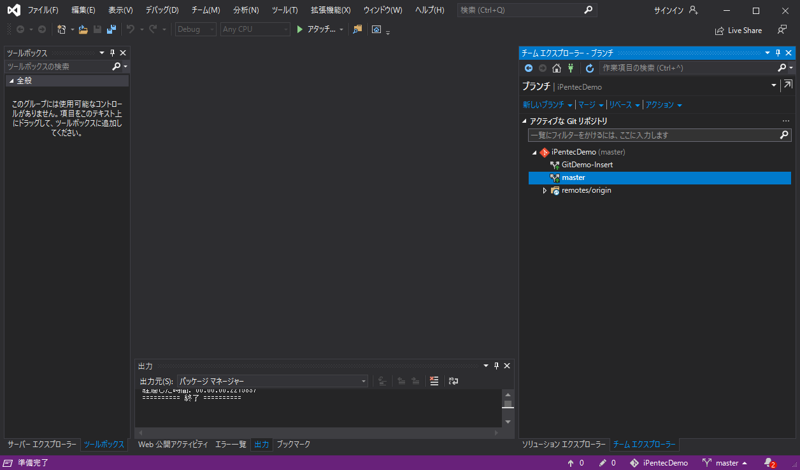This screenshot has width=800, height=470.
Task: Collapse the iPentecDemo repository node
Action: (x=534, y=152)
